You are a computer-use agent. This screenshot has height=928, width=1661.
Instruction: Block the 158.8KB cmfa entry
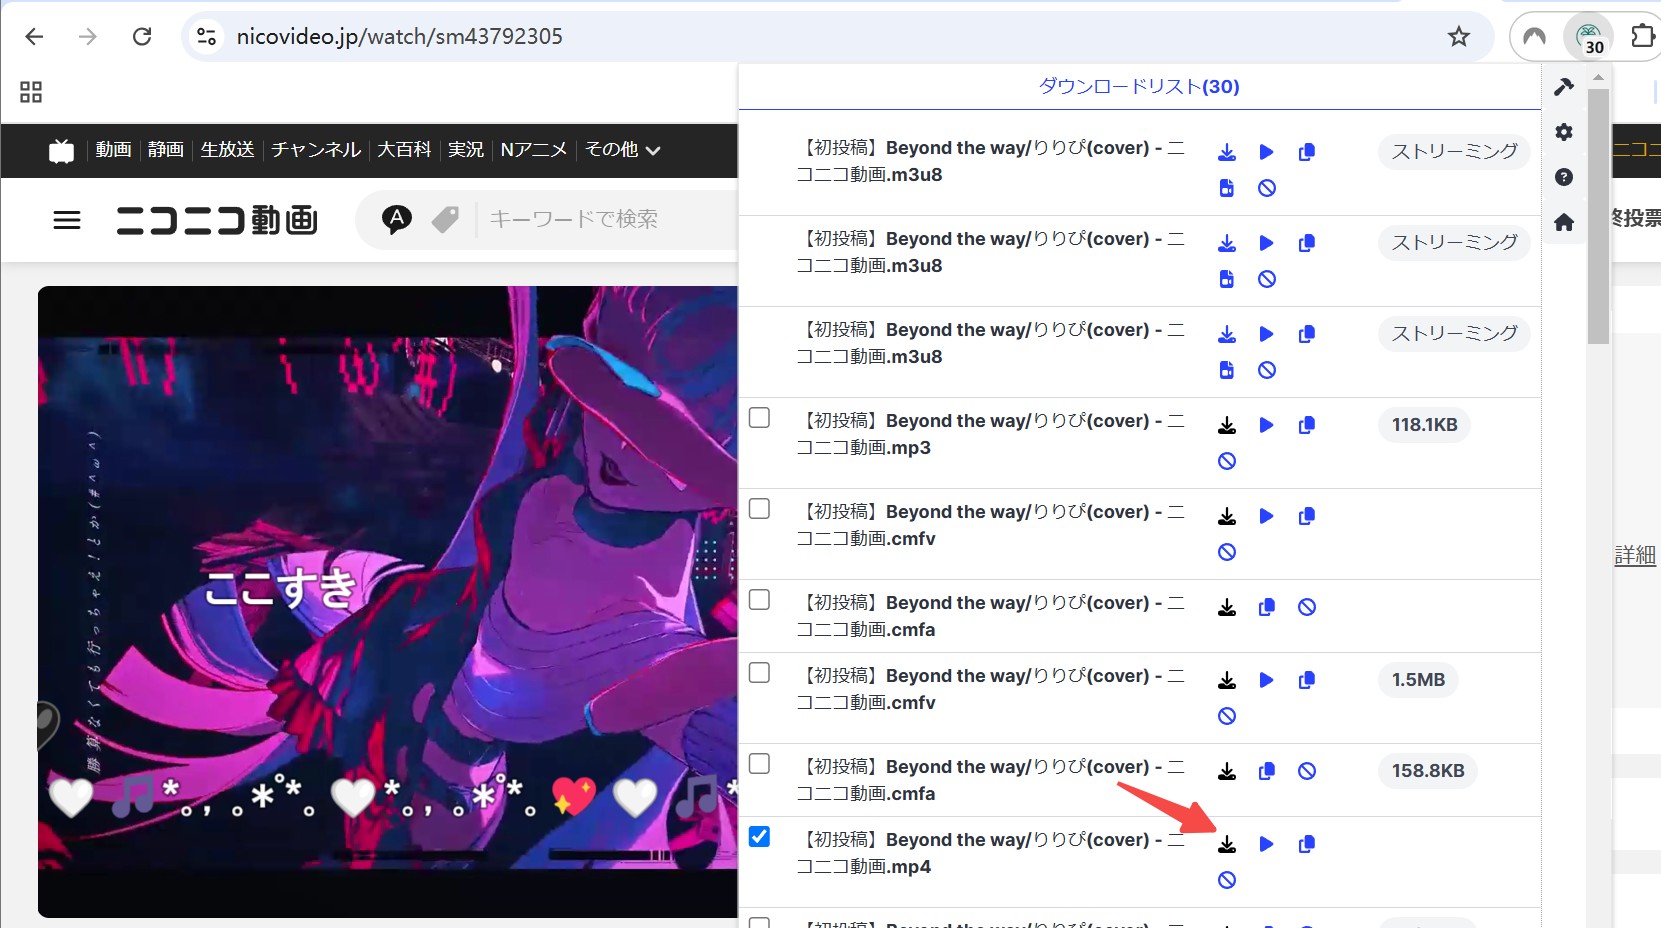[1306, 771]
